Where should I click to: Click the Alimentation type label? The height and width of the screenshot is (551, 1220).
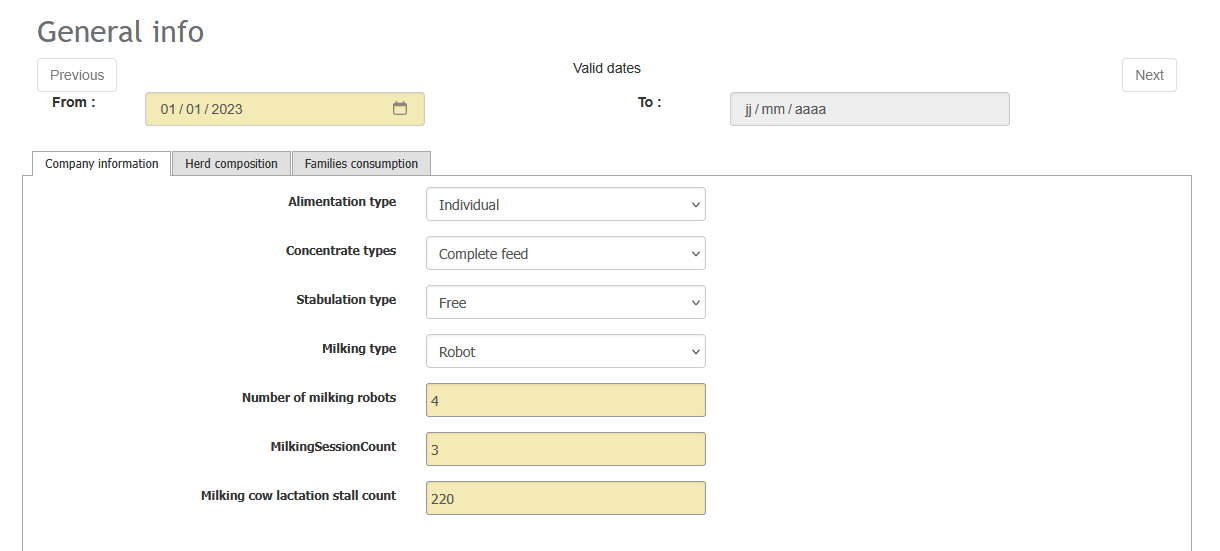pyautogui.click(x=342, y=202)
